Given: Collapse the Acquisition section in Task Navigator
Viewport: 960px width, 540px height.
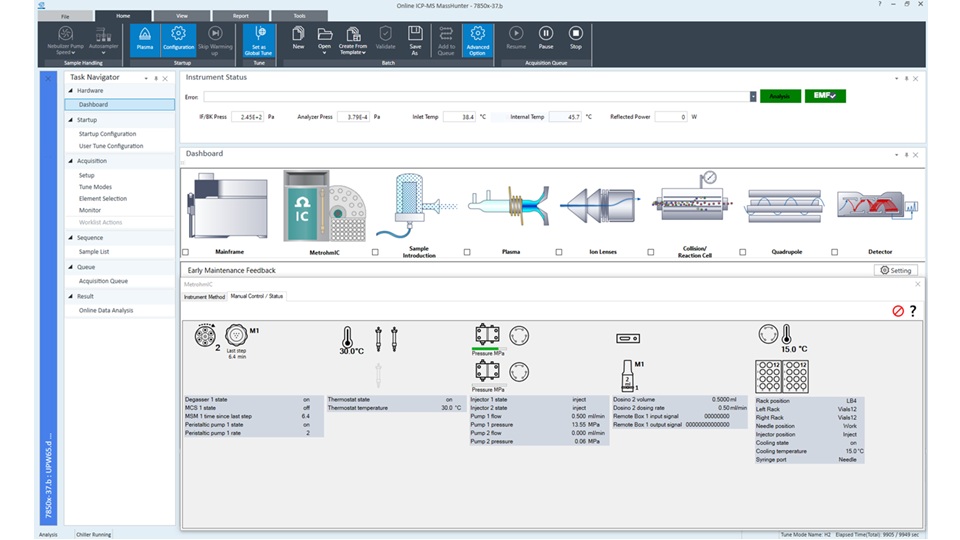Looking at the screenshot, I should point(71,161).
